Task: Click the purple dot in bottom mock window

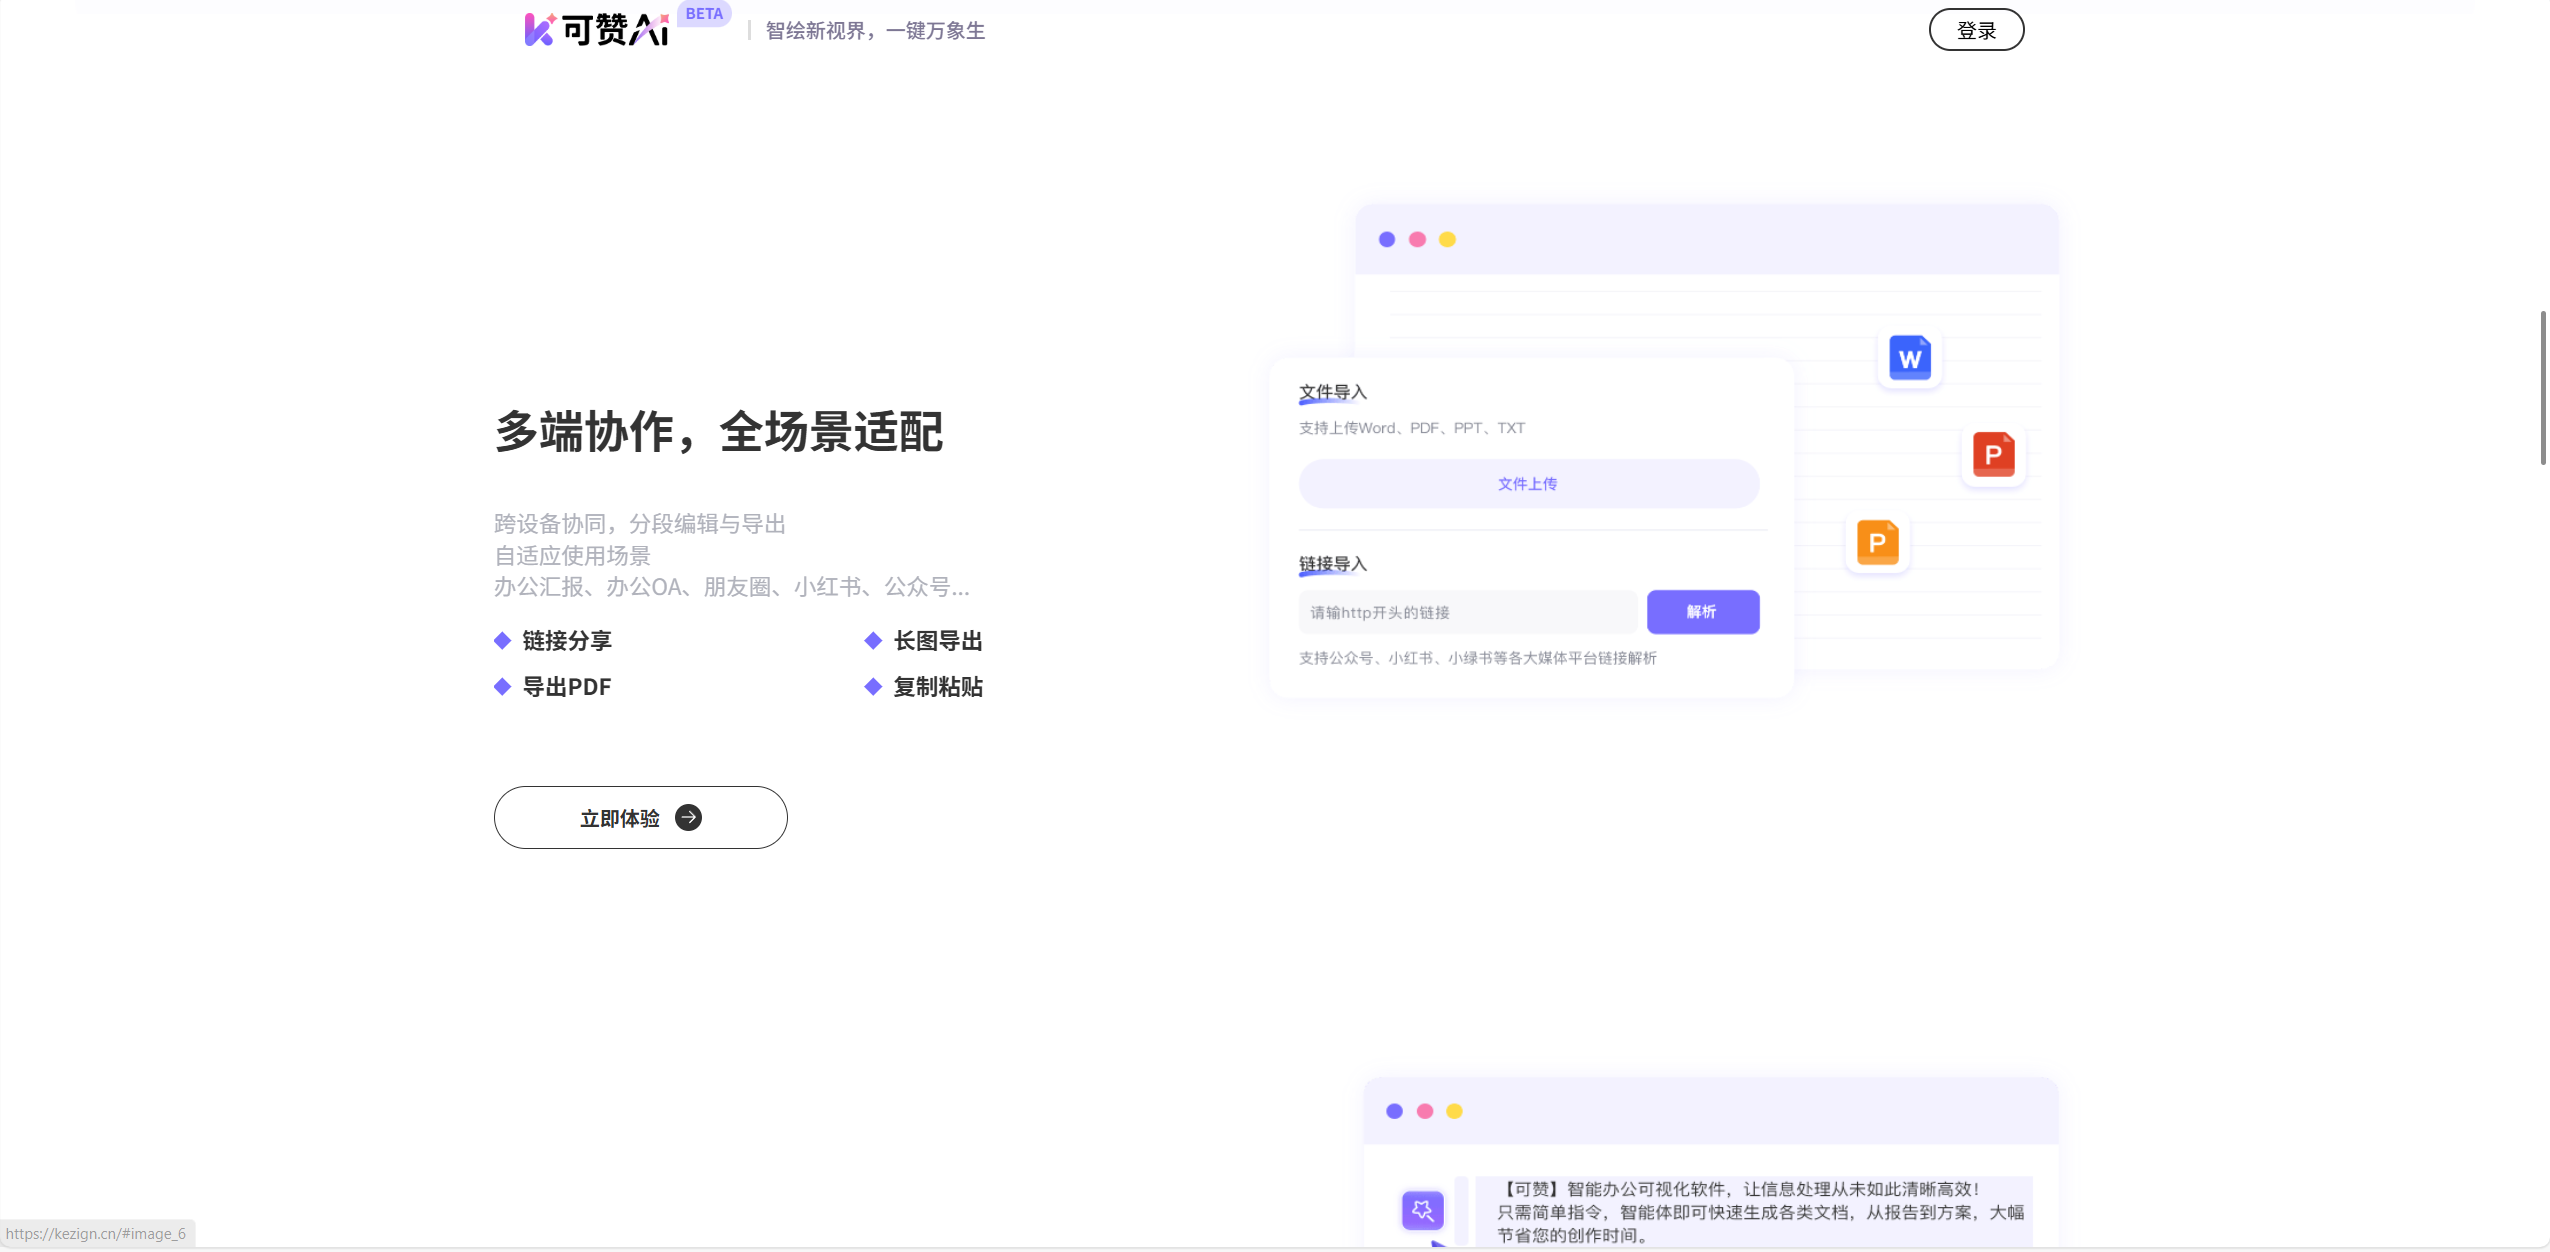Action: tap(1394, 1111)
